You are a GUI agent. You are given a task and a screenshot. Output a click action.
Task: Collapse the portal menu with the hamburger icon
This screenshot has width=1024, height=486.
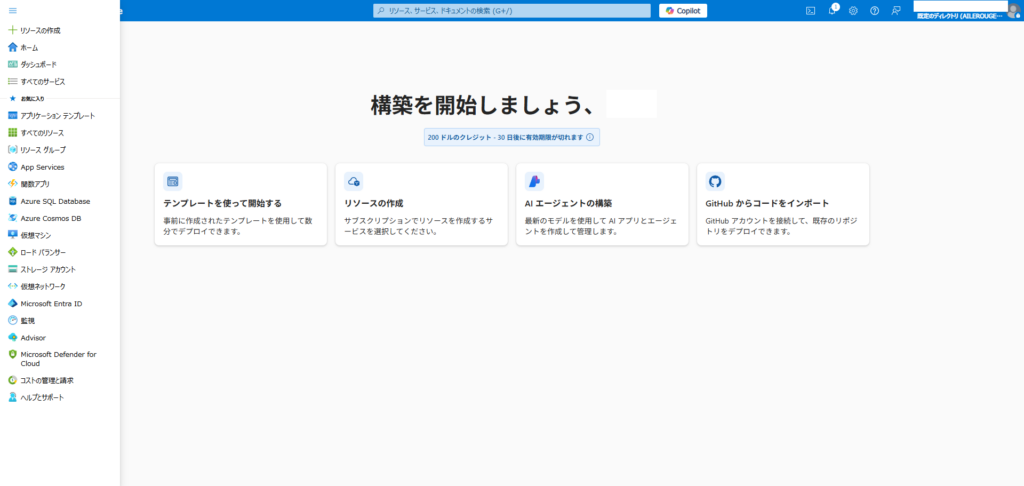click(12, 10)
